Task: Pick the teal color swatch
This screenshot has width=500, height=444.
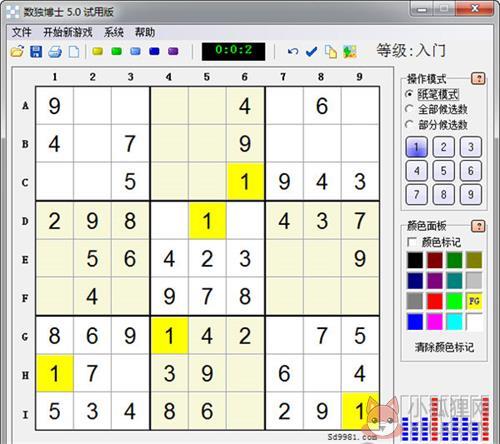Action: click(x=454, y=281)
